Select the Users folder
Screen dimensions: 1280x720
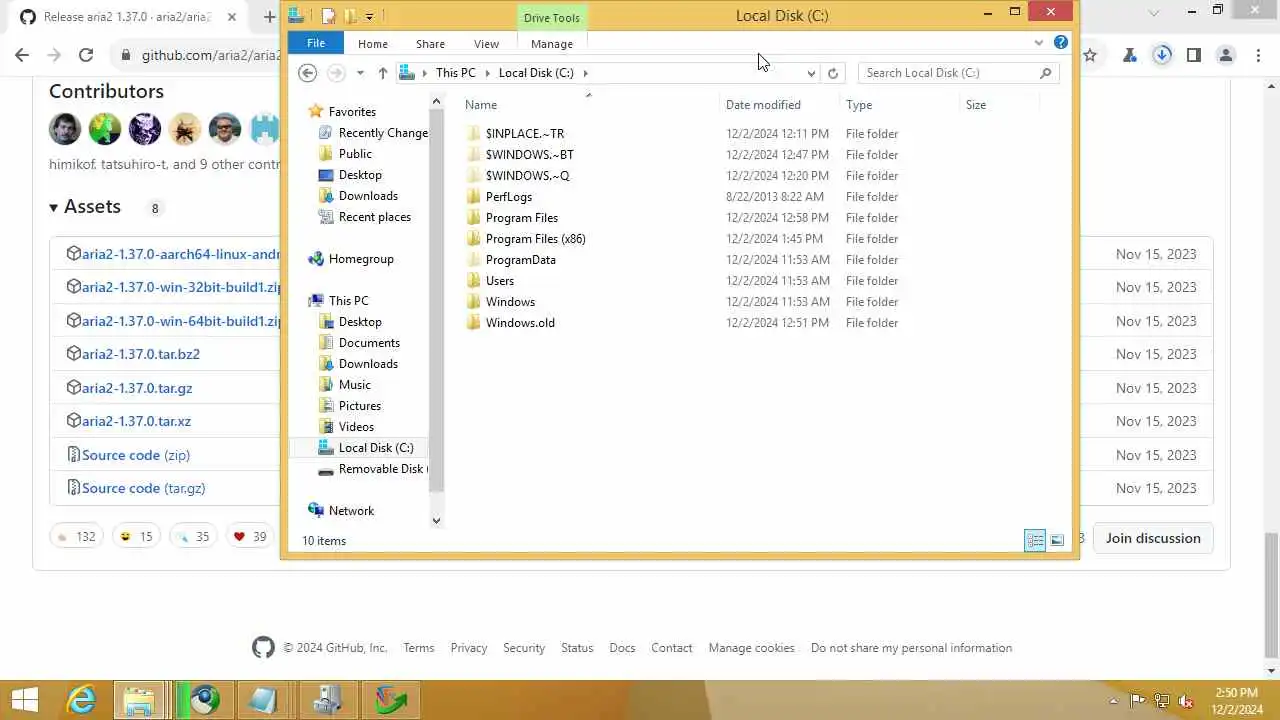[499, 281]
